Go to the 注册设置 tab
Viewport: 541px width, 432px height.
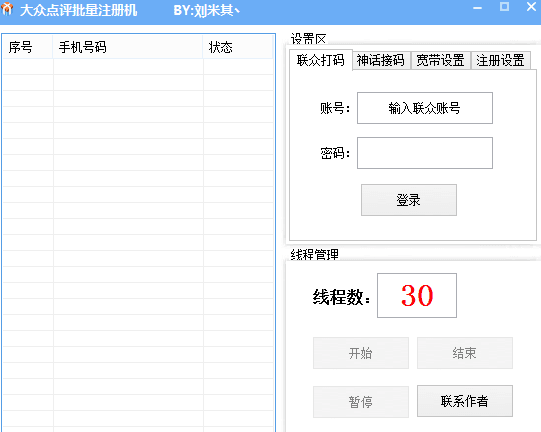coord(500,60)
